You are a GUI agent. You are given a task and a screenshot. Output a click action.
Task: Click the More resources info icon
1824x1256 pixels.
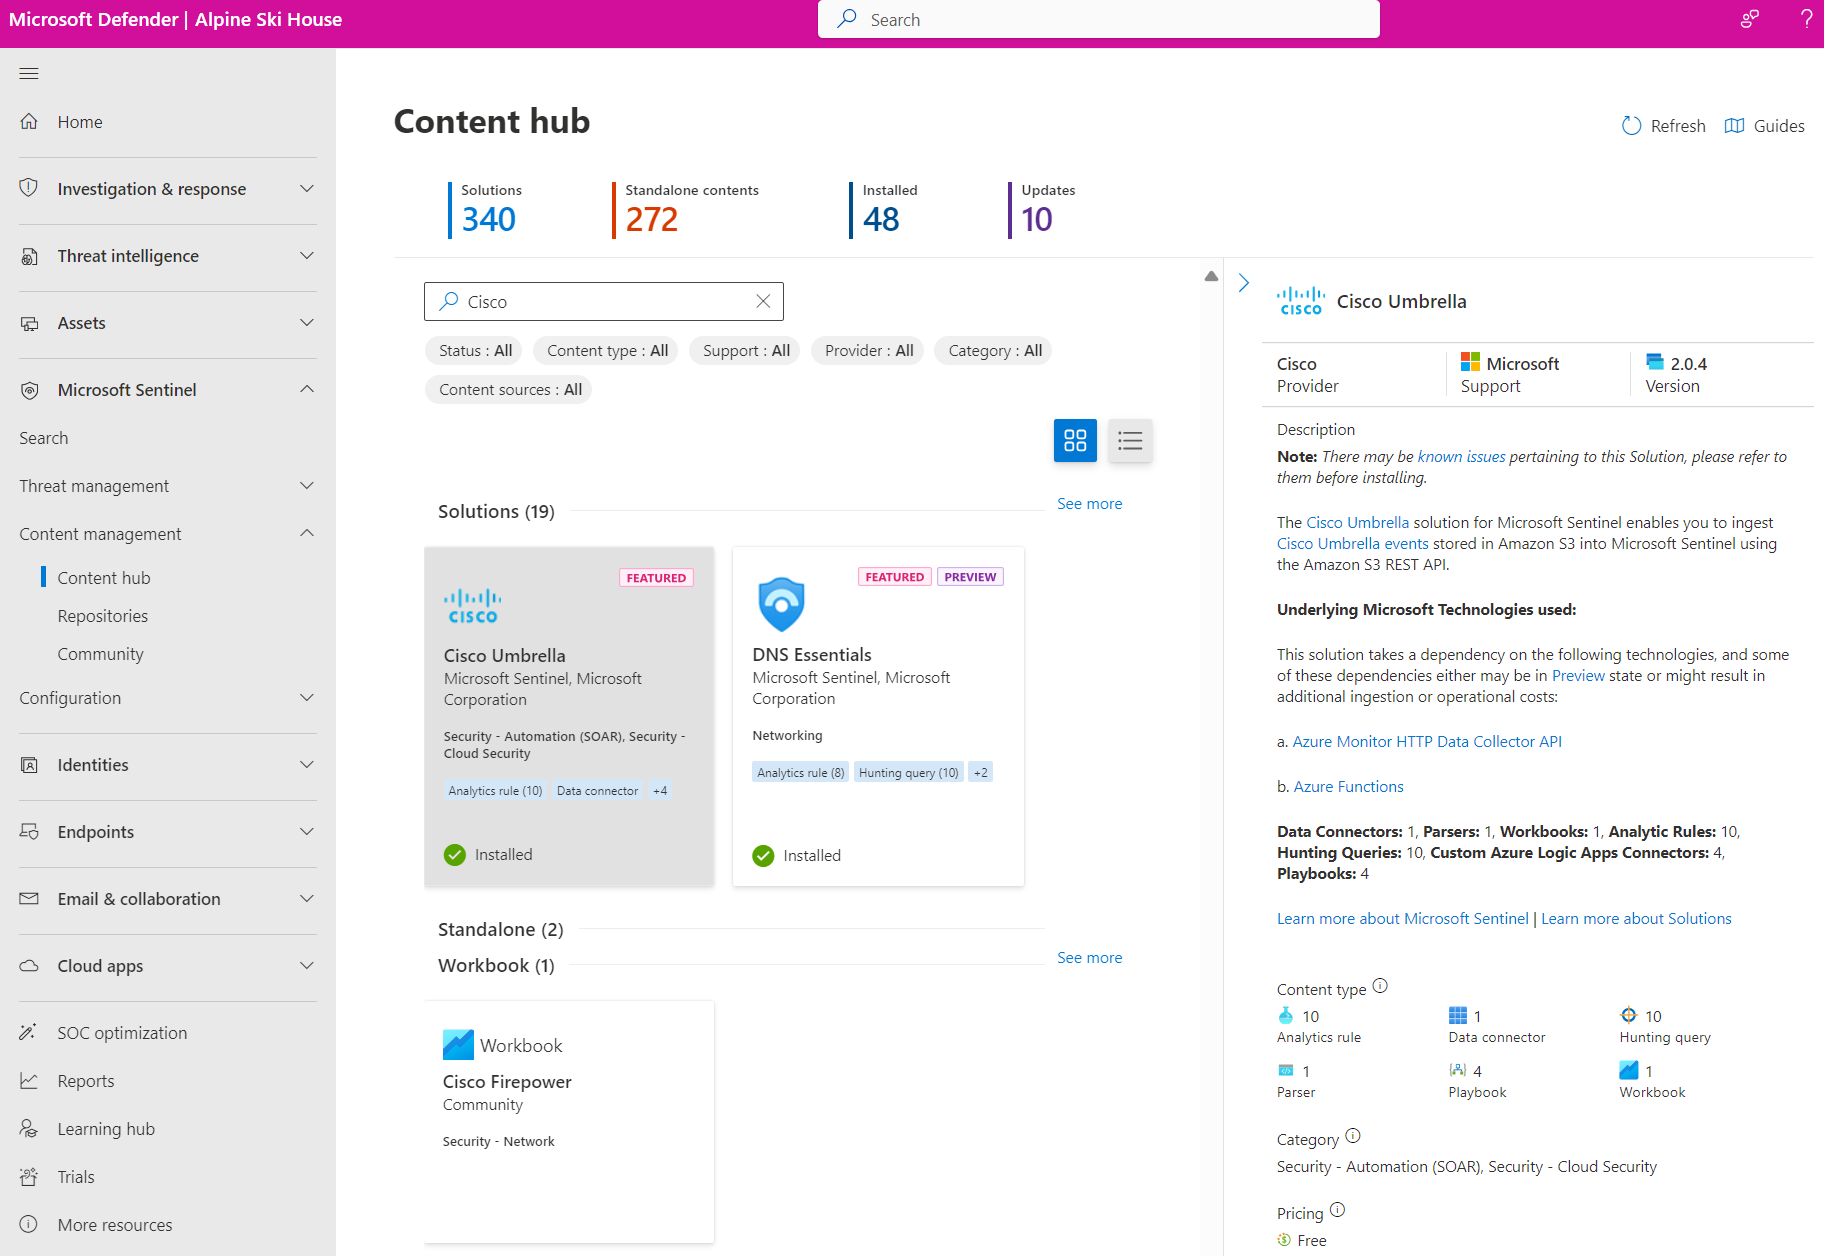[x=29, y=1224]
